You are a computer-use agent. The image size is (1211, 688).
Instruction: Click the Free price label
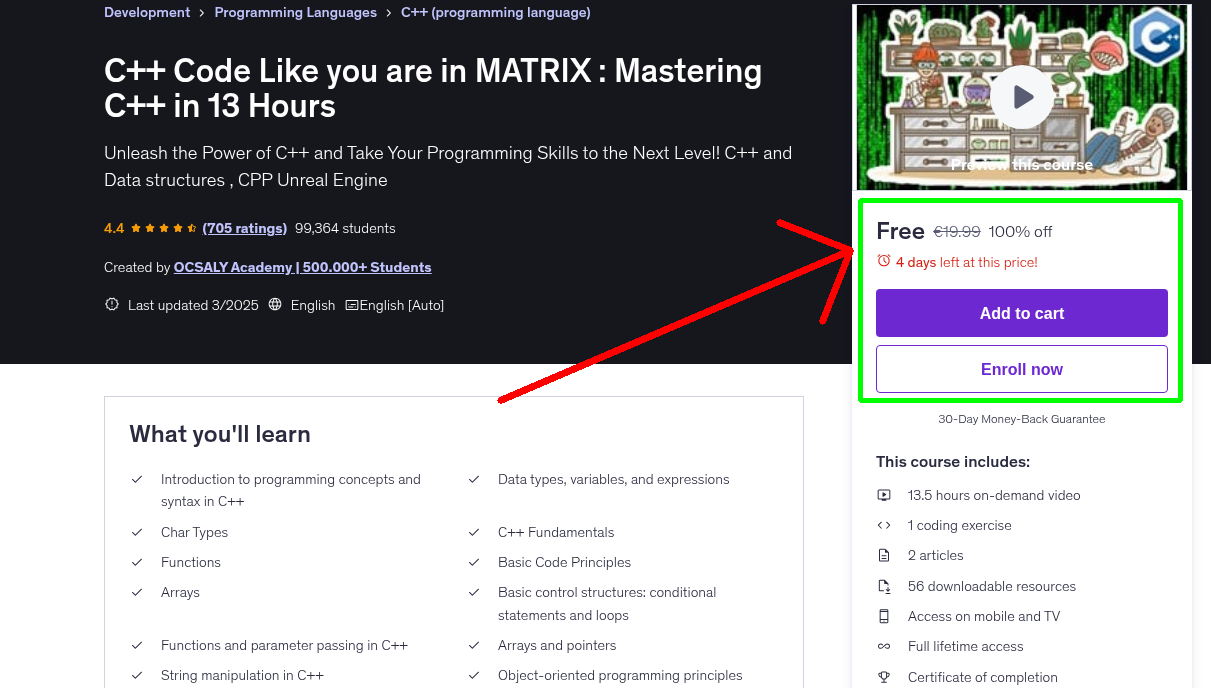[x=900, y=231]
